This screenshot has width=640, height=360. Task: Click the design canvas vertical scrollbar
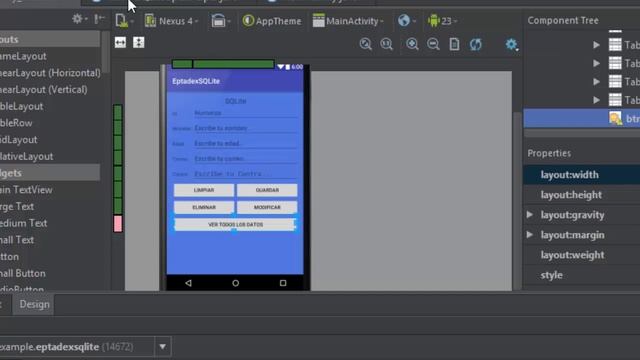(x=517, y=200)
